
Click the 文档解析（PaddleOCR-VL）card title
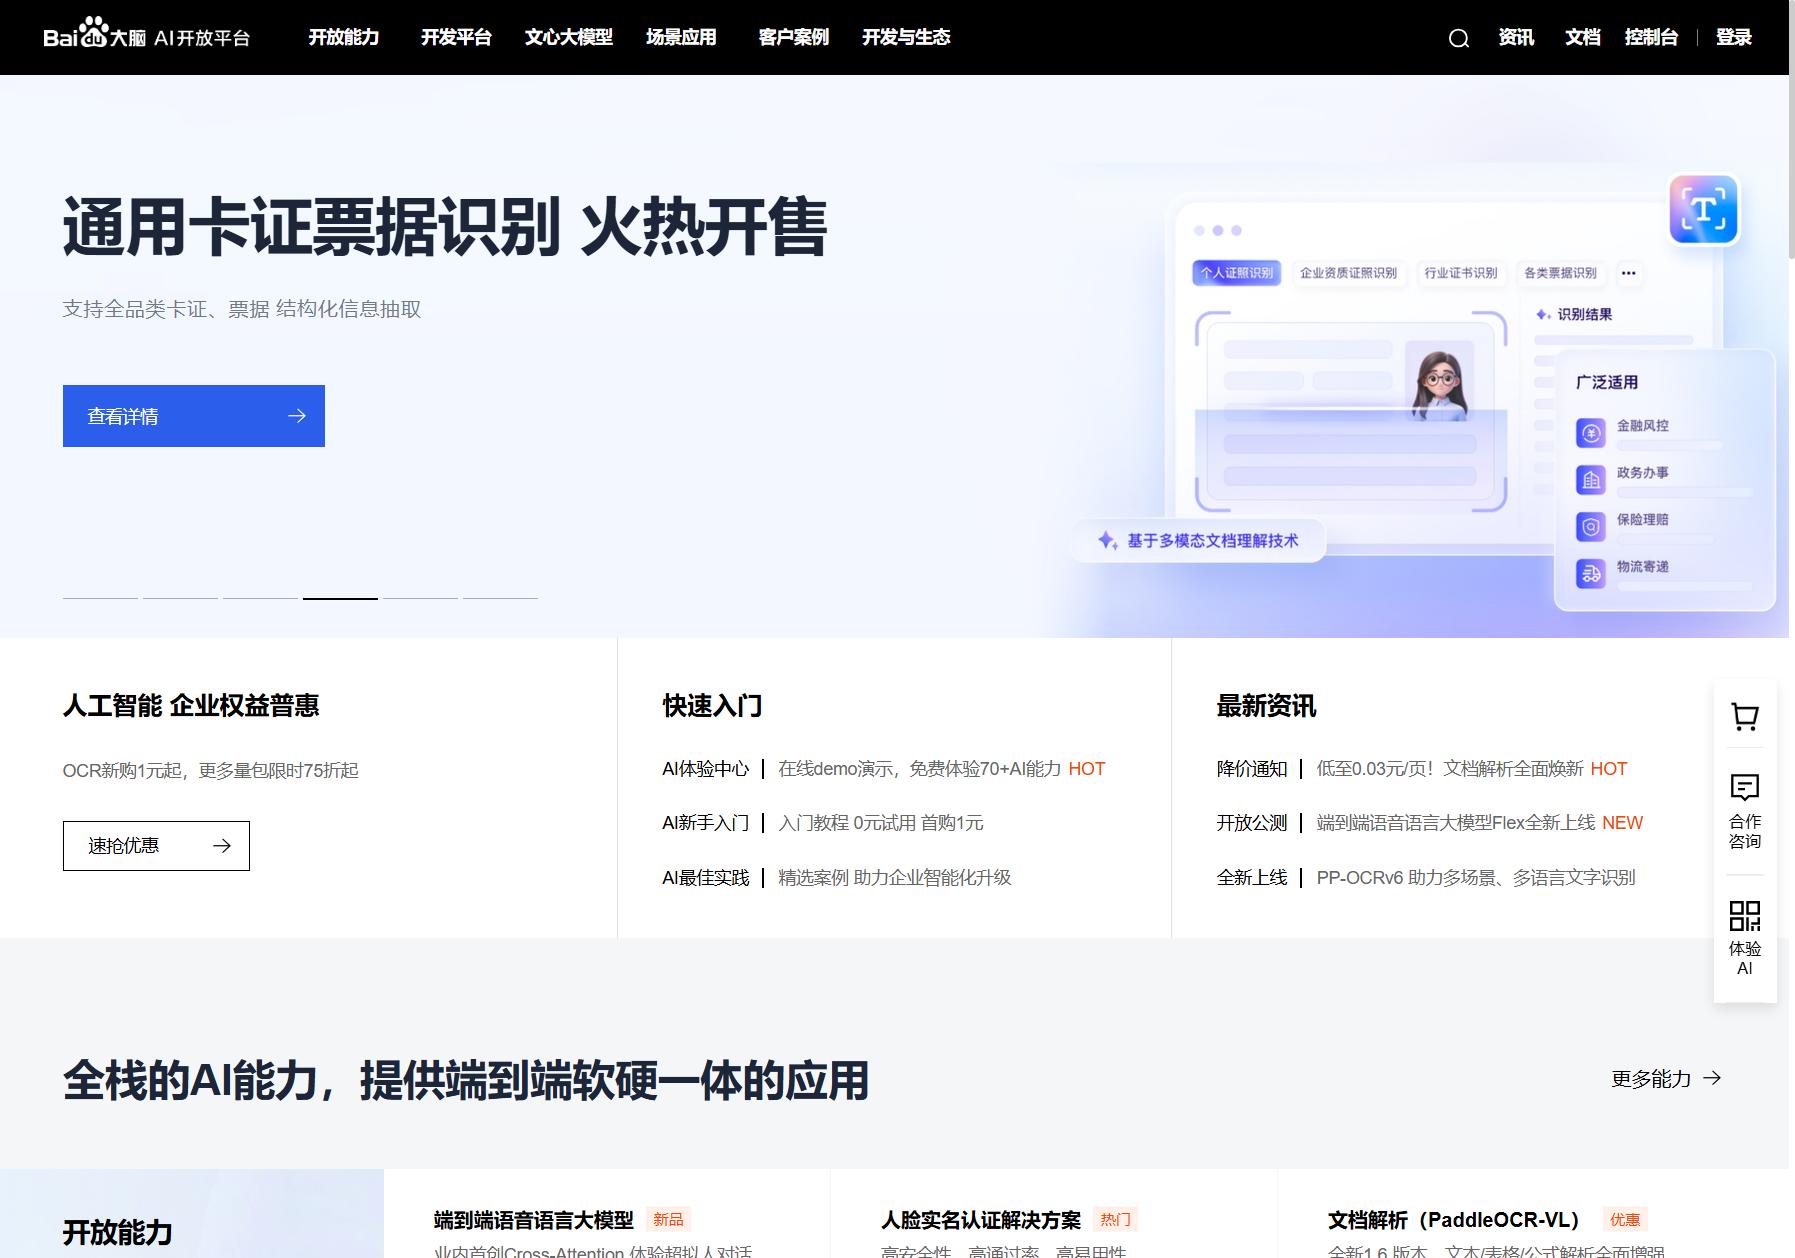(1458, 1220)
